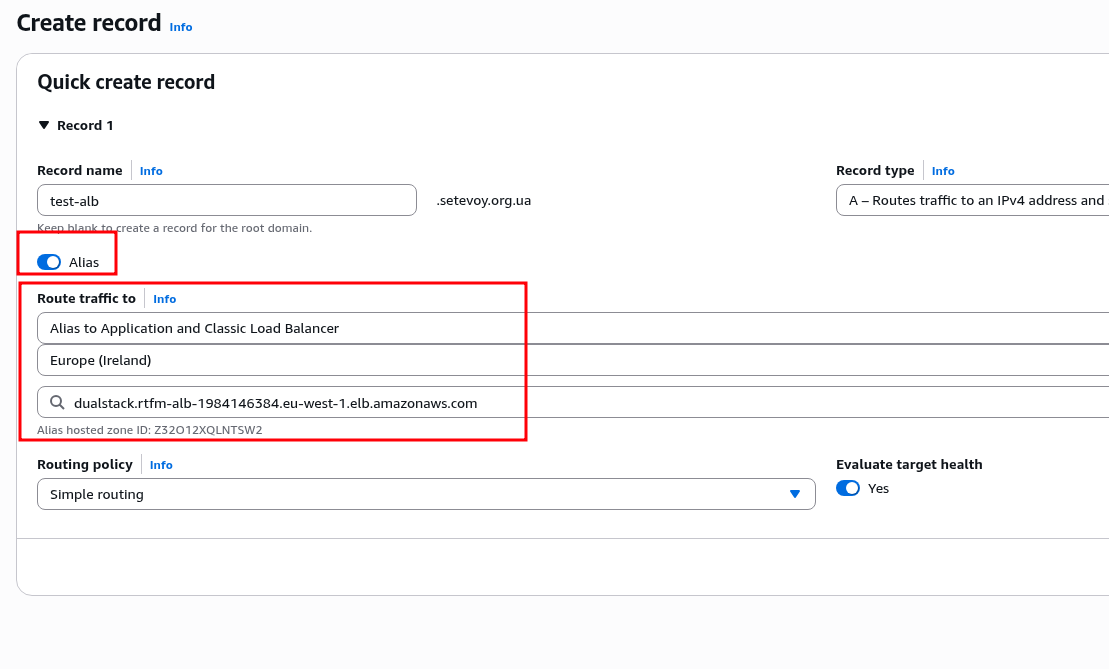Open the Simple routing policy dropdown
The width and height of the screenshot is (1109, 669).
pos(426,494)
